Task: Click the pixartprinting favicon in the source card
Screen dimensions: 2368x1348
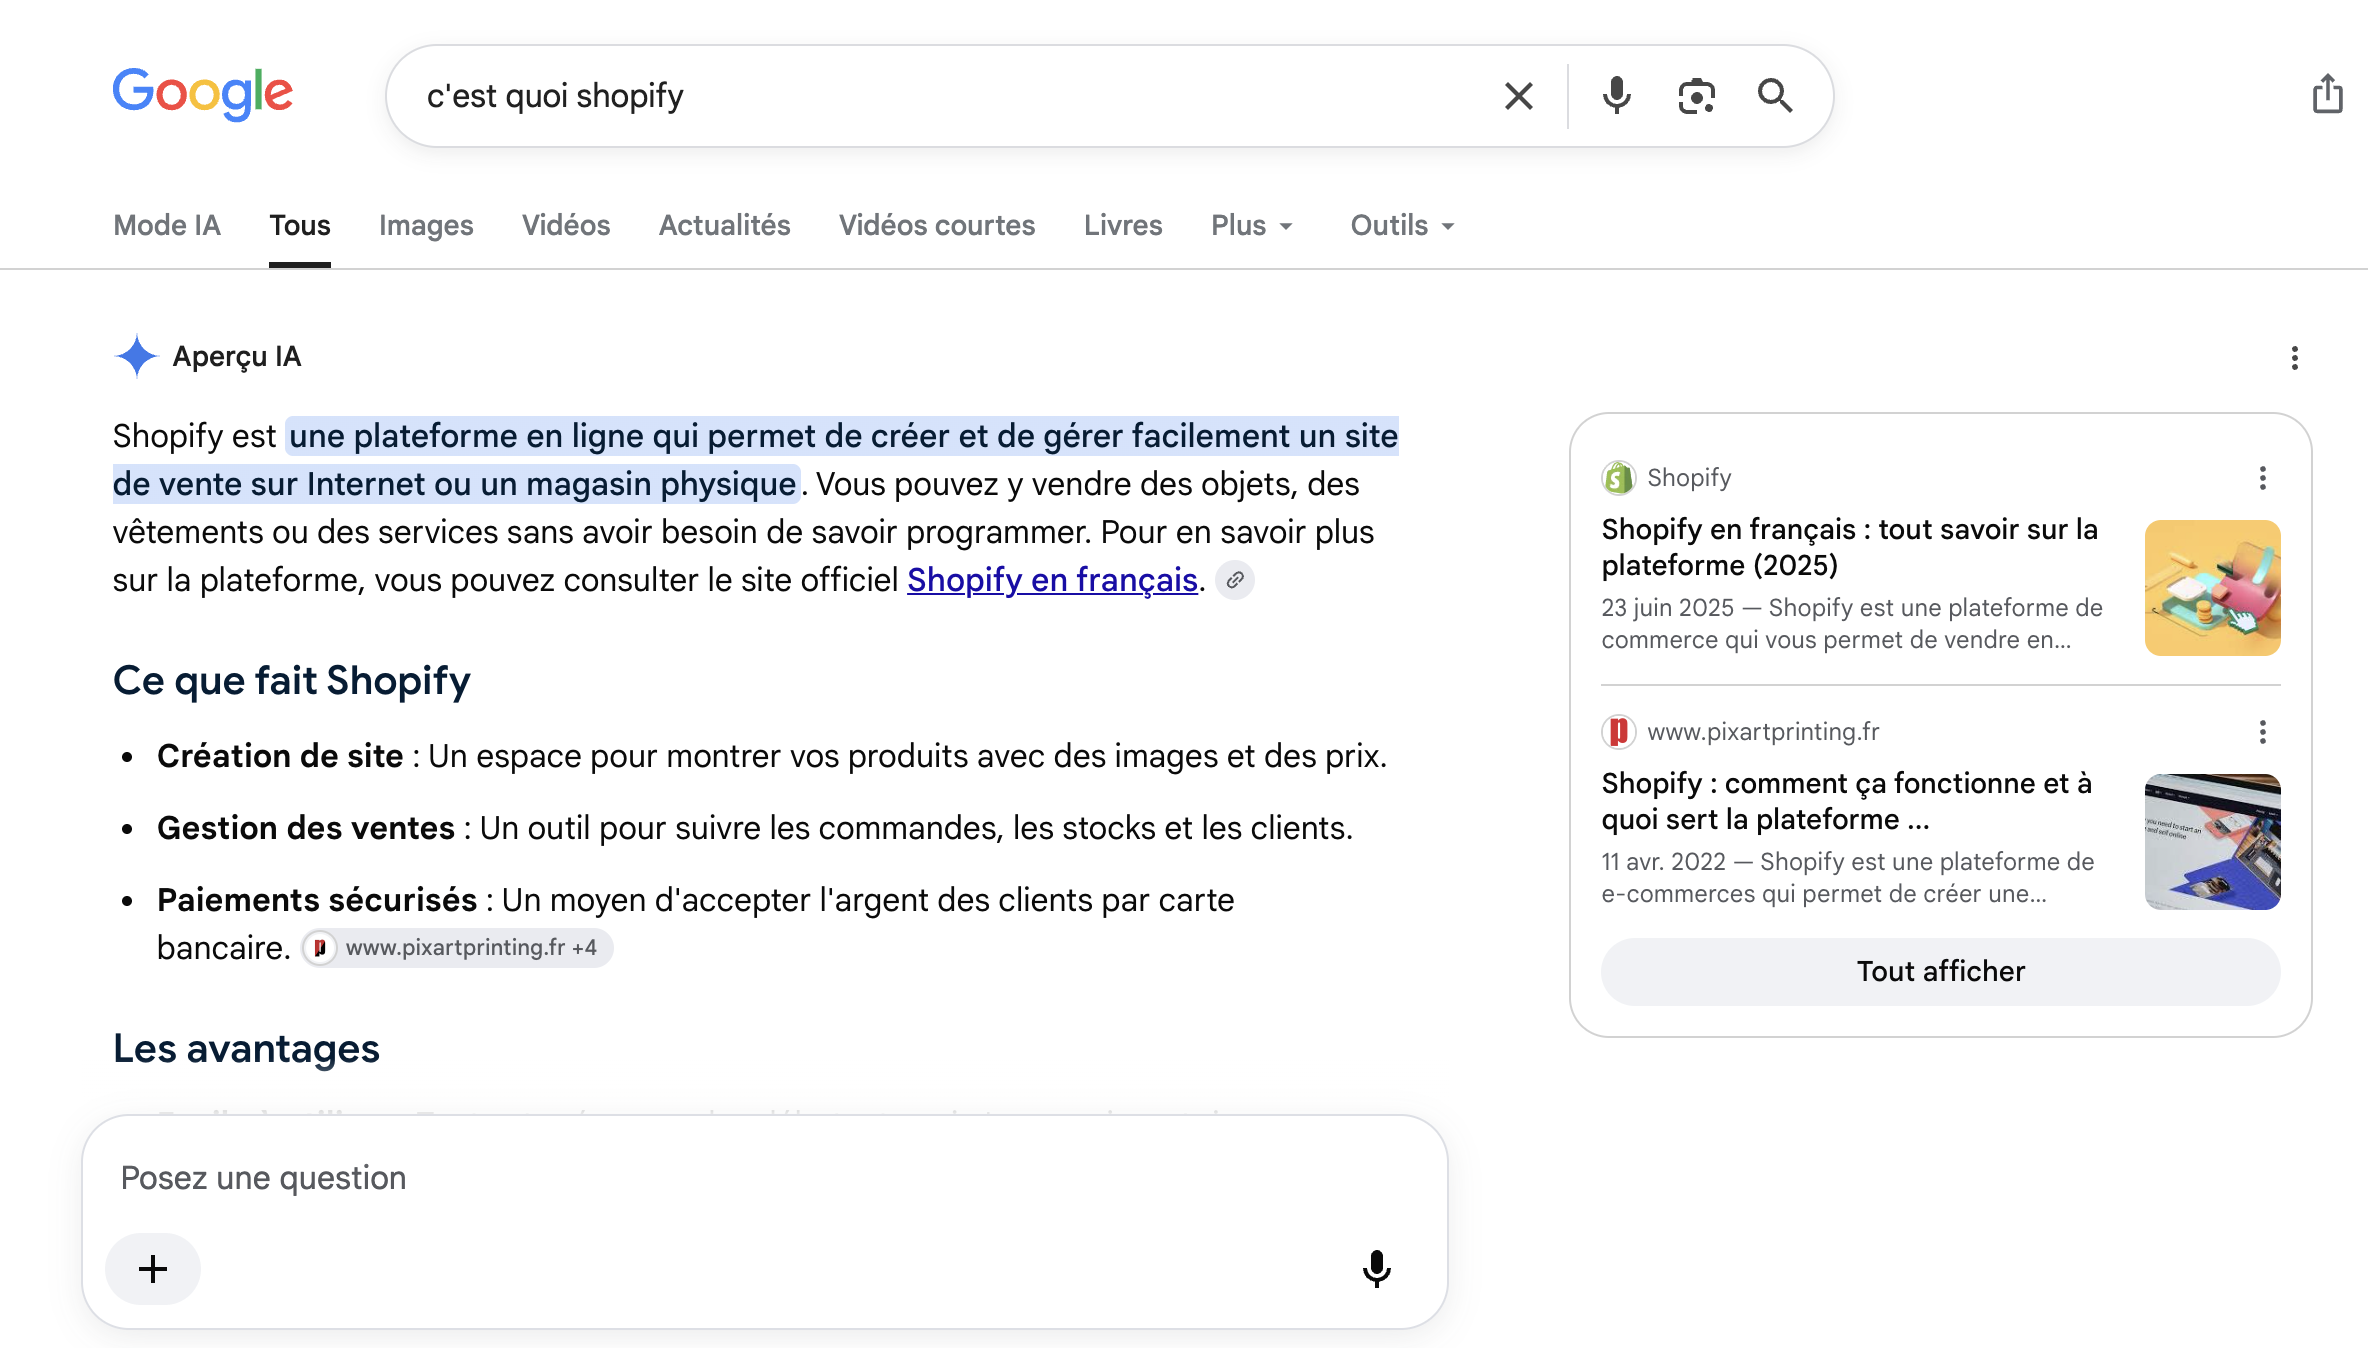Action: click(x=1618, y=732)
